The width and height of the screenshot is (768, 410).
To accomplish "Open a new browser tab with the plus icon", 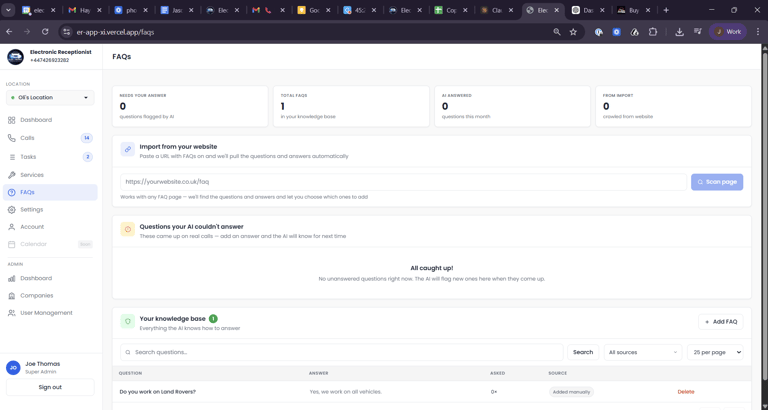I will [666, 10].
